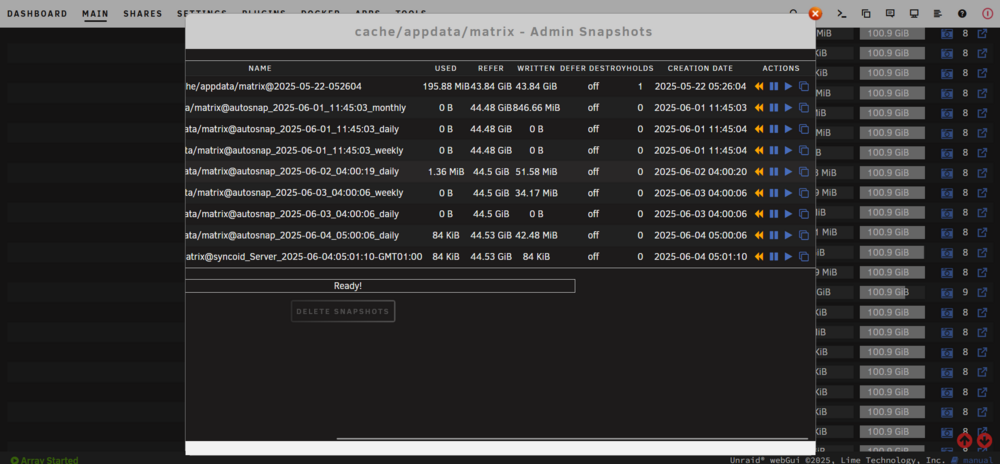The height and width of the screenshot is (464, 1000).
Task: Send the autosnap 2025-06-01 11:45:03_weekly snapshot
Action: click(x=788, y=150)
